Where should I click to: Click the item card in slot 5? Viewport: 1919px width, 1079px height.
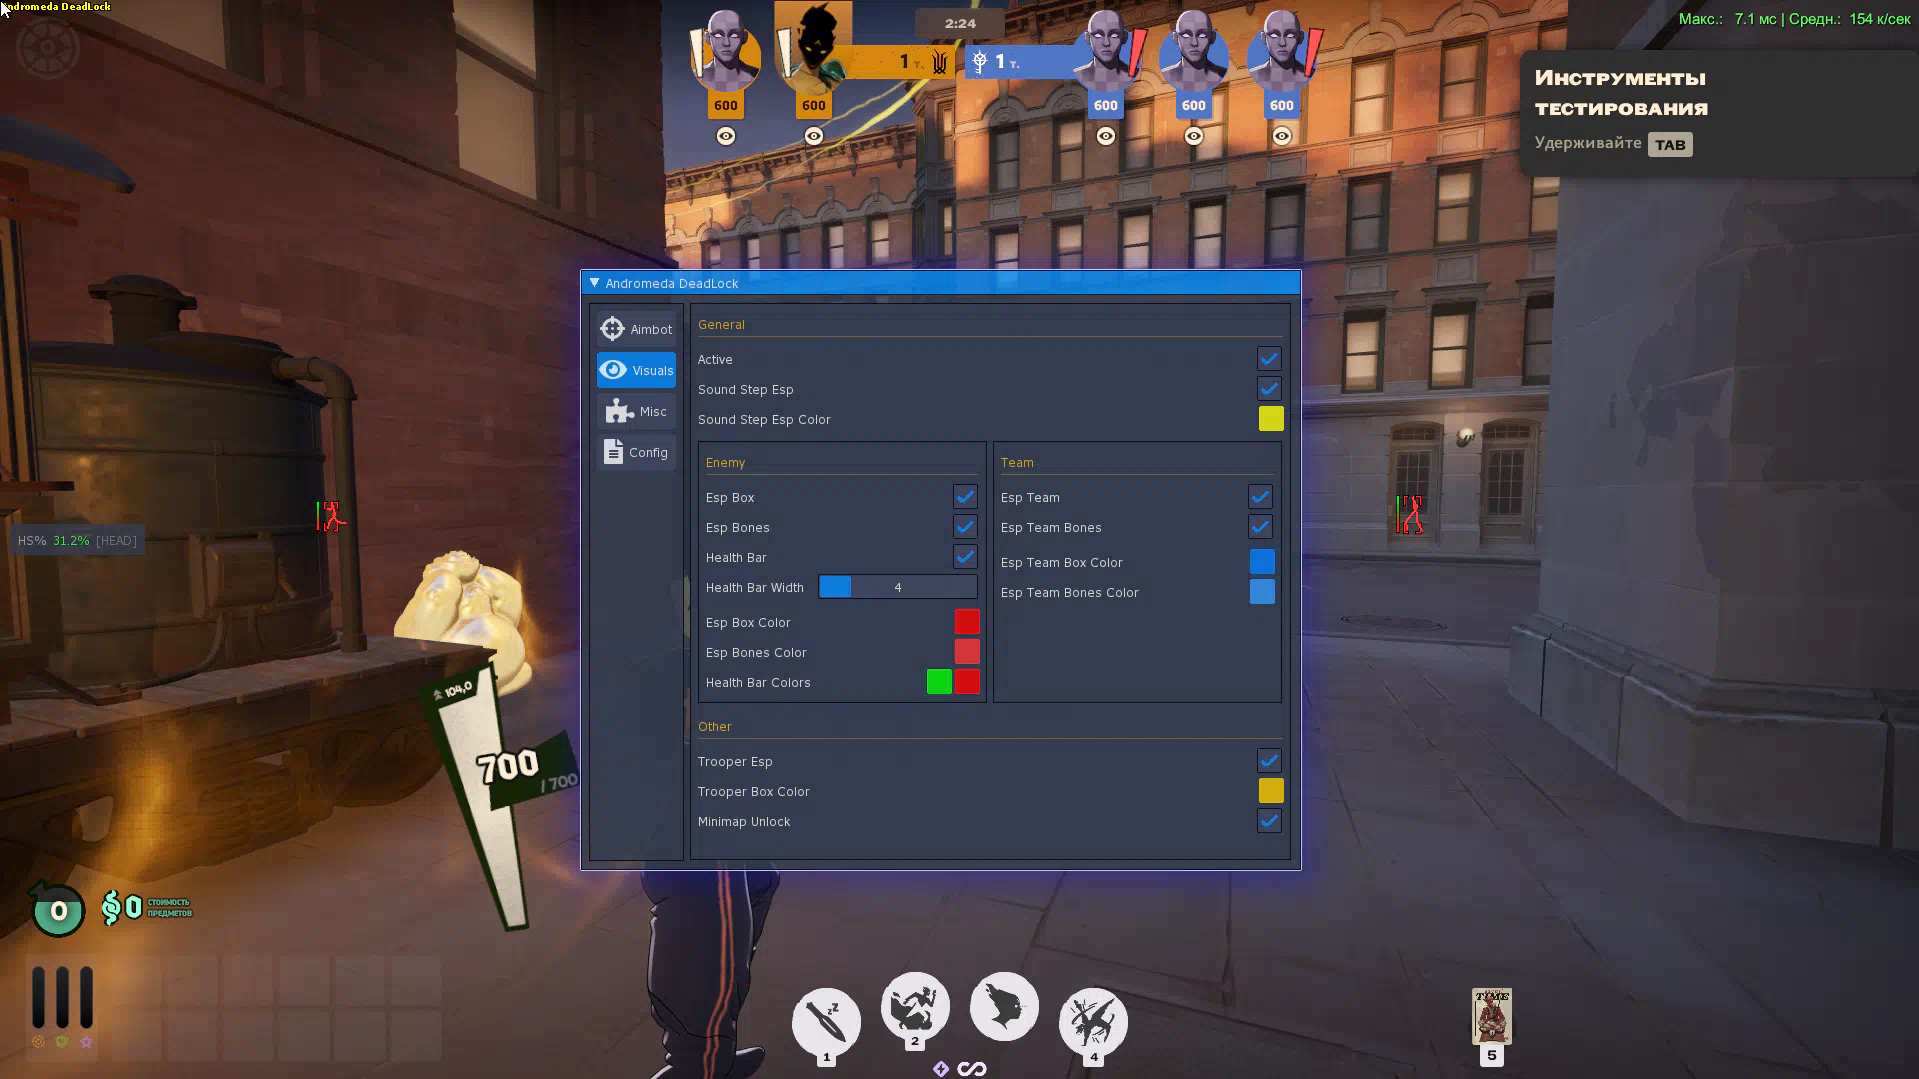[1491, 1016]
